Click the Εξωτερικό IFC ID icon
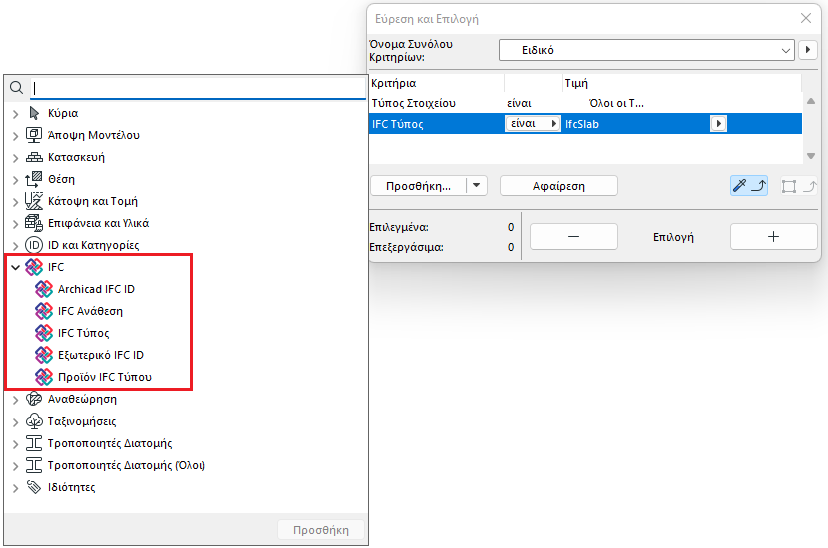 coord(44,355)
